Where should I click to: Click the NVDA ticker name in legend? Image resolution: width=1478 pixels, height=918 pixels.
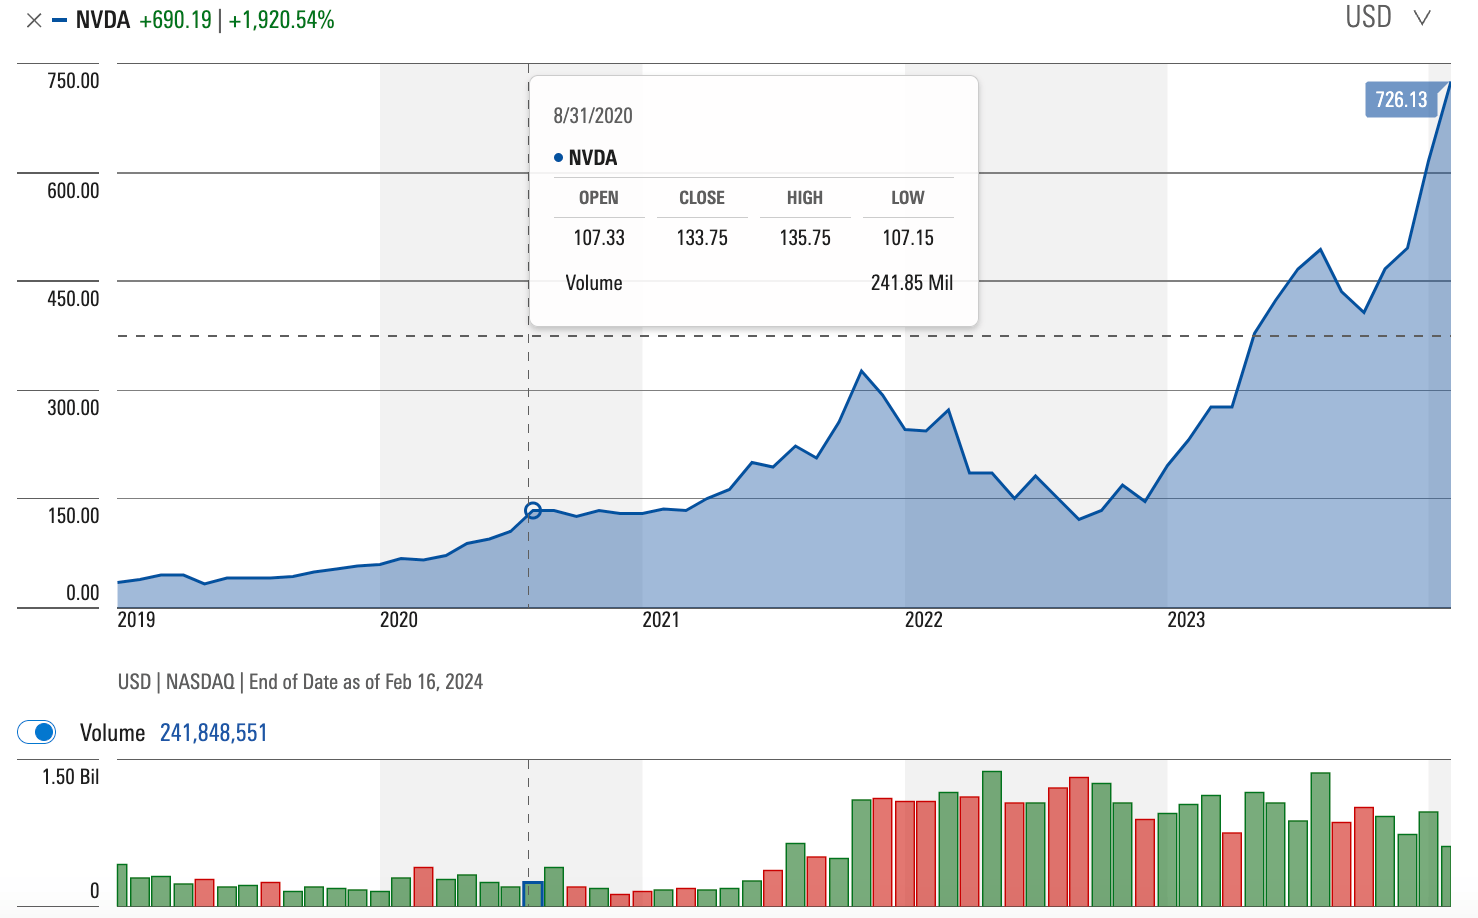(x=103, y=20)
